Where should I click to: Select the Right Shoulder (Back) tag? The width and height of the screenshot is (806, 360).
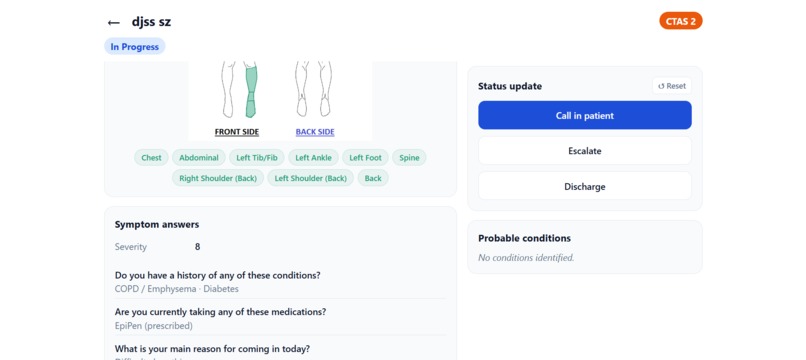(218, 178)
